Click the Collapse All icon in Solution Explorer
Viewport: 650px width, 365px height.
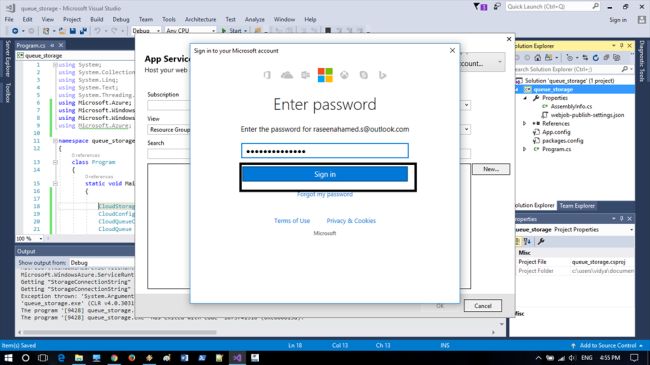point(606,58)
